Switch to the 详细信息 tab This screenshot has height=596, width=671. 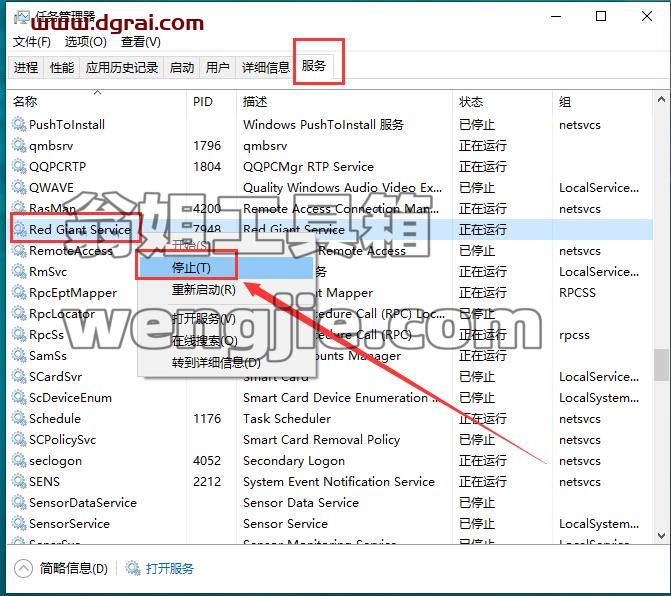coord(266,68)
